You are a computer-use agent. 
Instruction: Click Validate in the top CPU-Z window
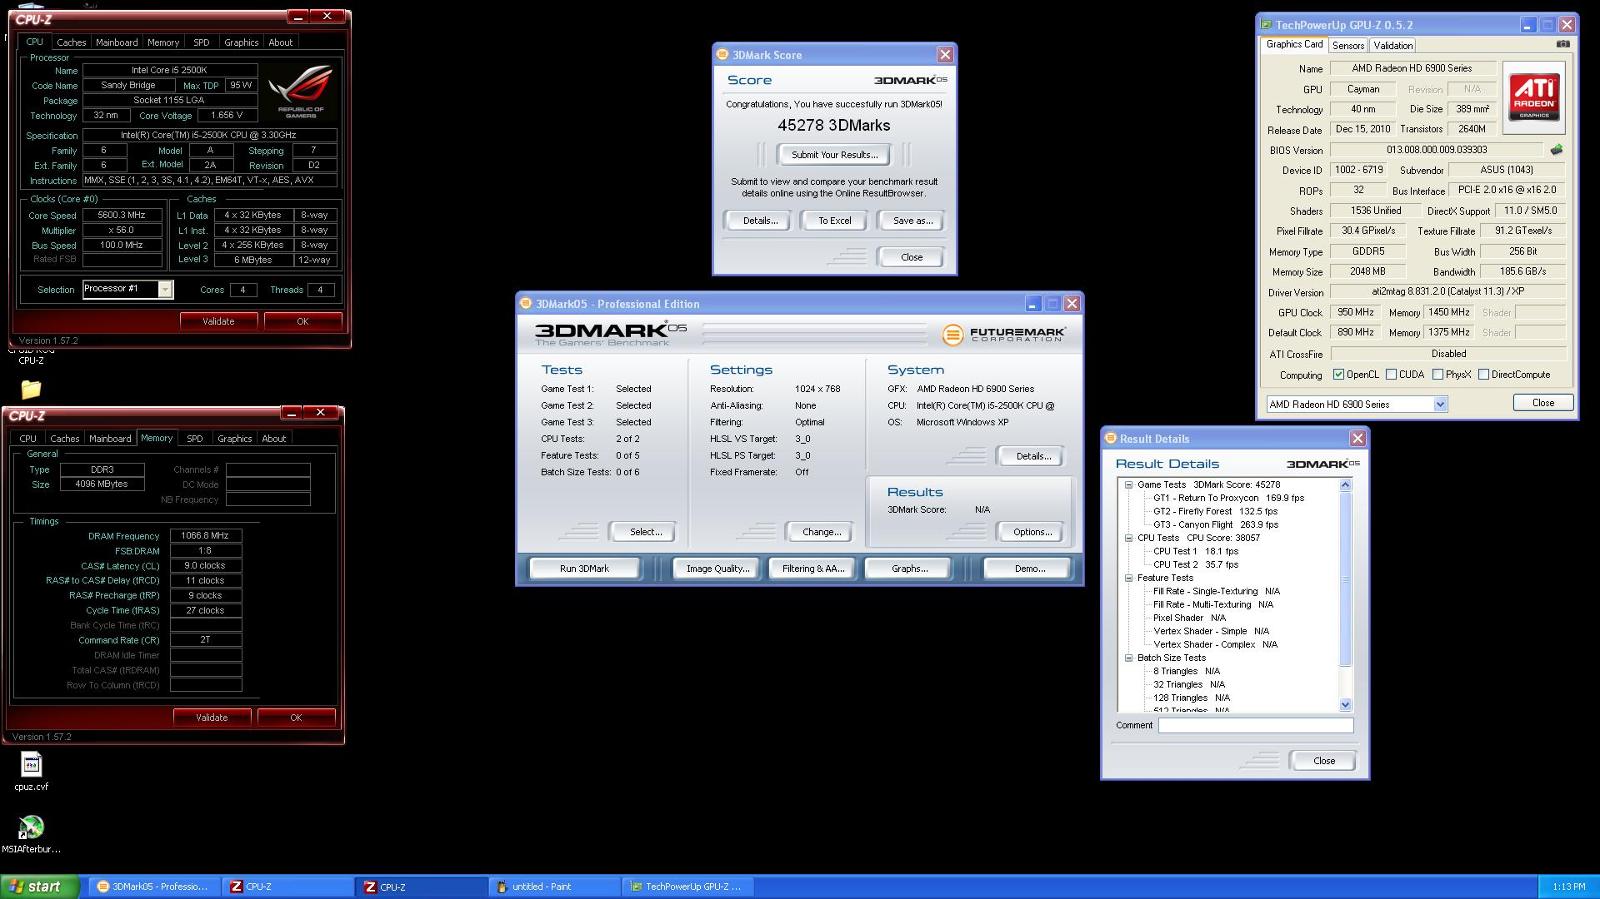pos(218,321)
